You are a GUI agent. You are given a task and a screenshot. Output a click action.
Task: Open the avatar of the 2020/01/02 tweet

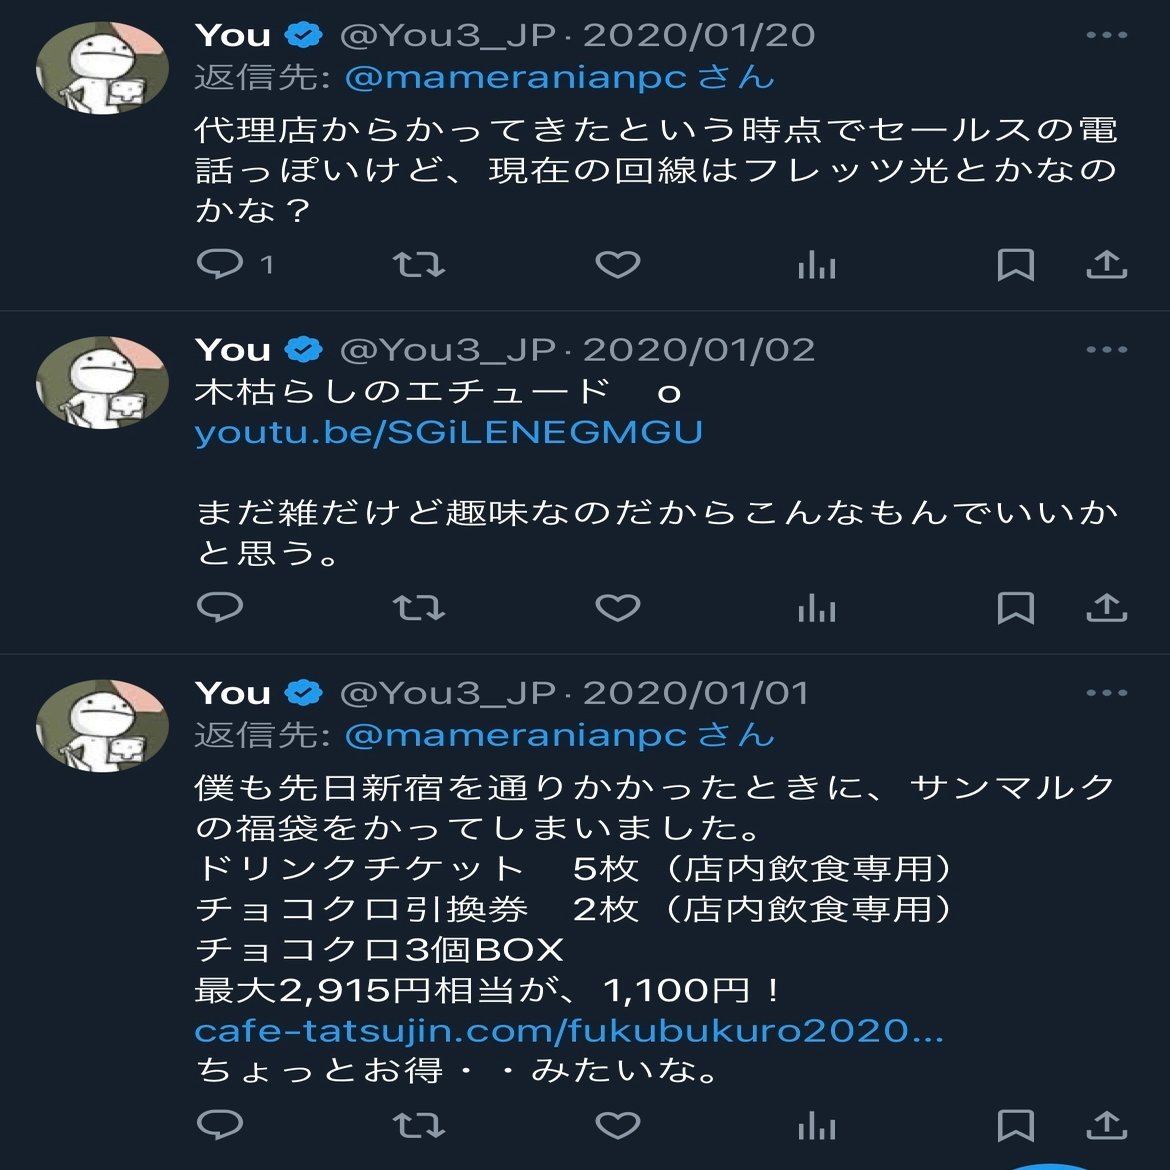click(x=102, y=383)
